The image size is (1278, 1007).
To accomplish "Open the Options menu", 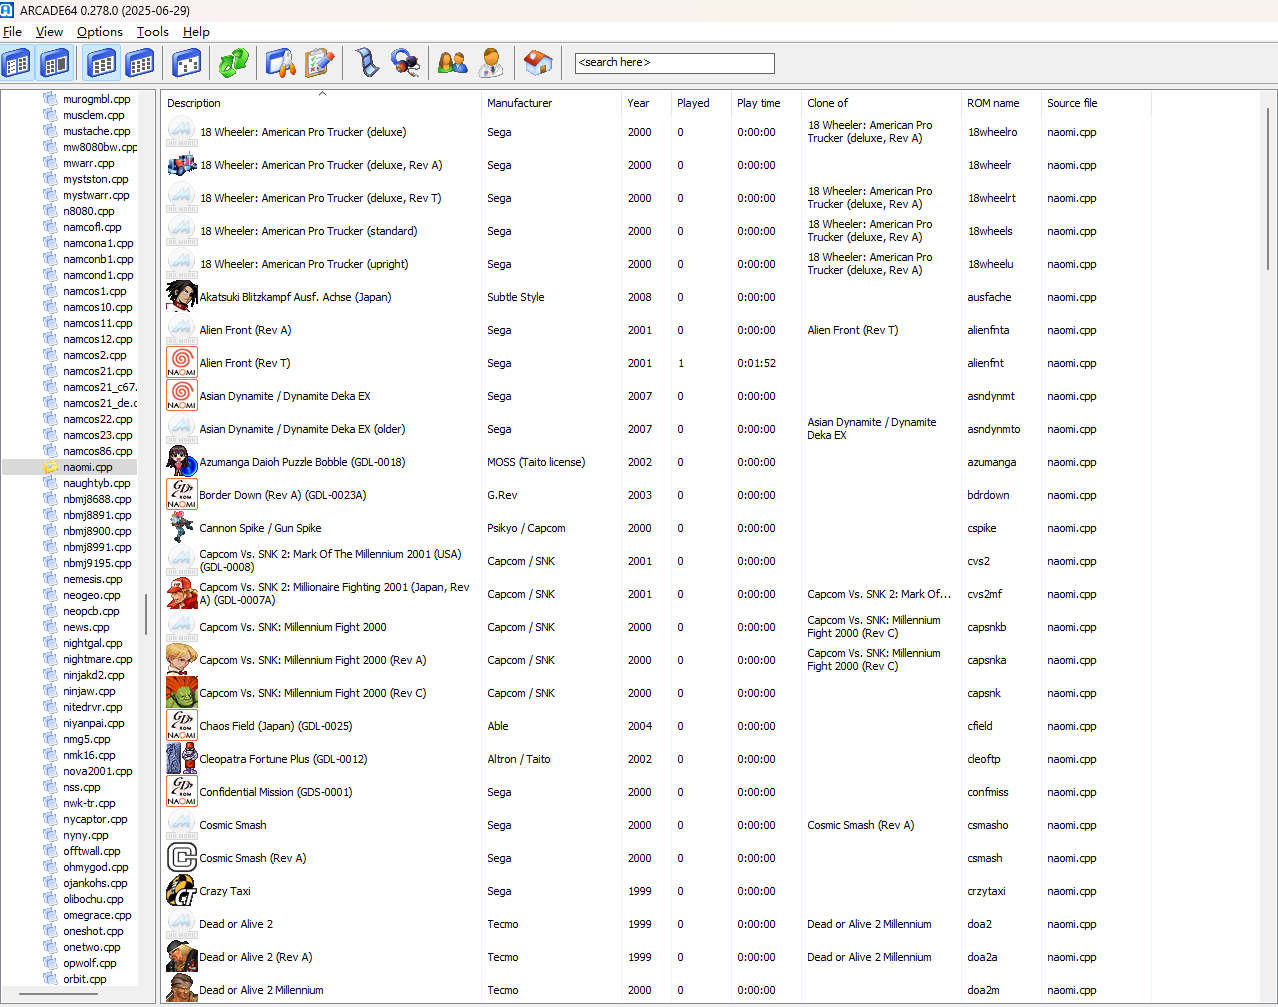I will coord(100,32).
